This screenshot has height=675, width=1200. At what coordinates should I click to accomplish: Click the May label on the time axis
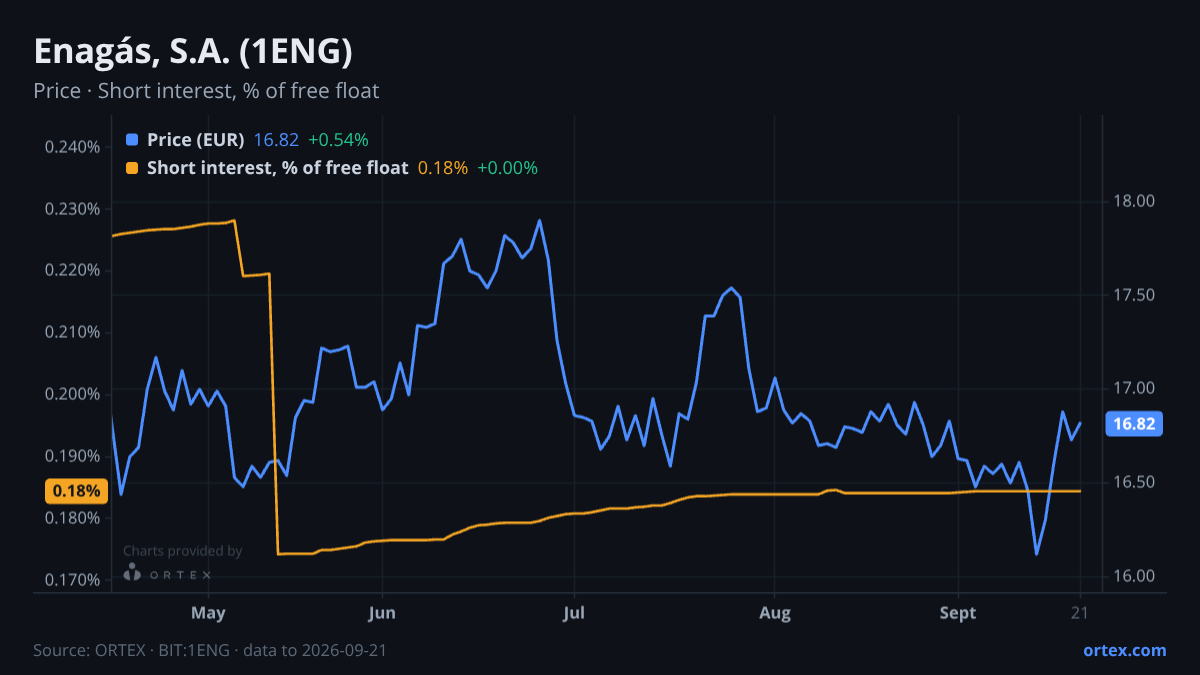(x=207, y=612)
